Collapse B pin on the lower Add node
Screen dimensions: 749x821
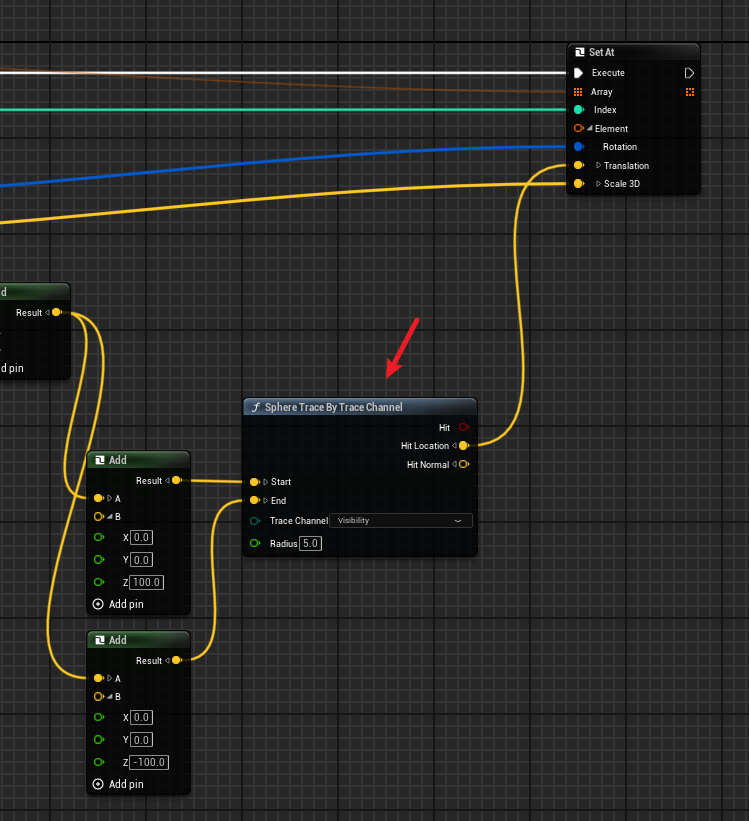(109, 697)
